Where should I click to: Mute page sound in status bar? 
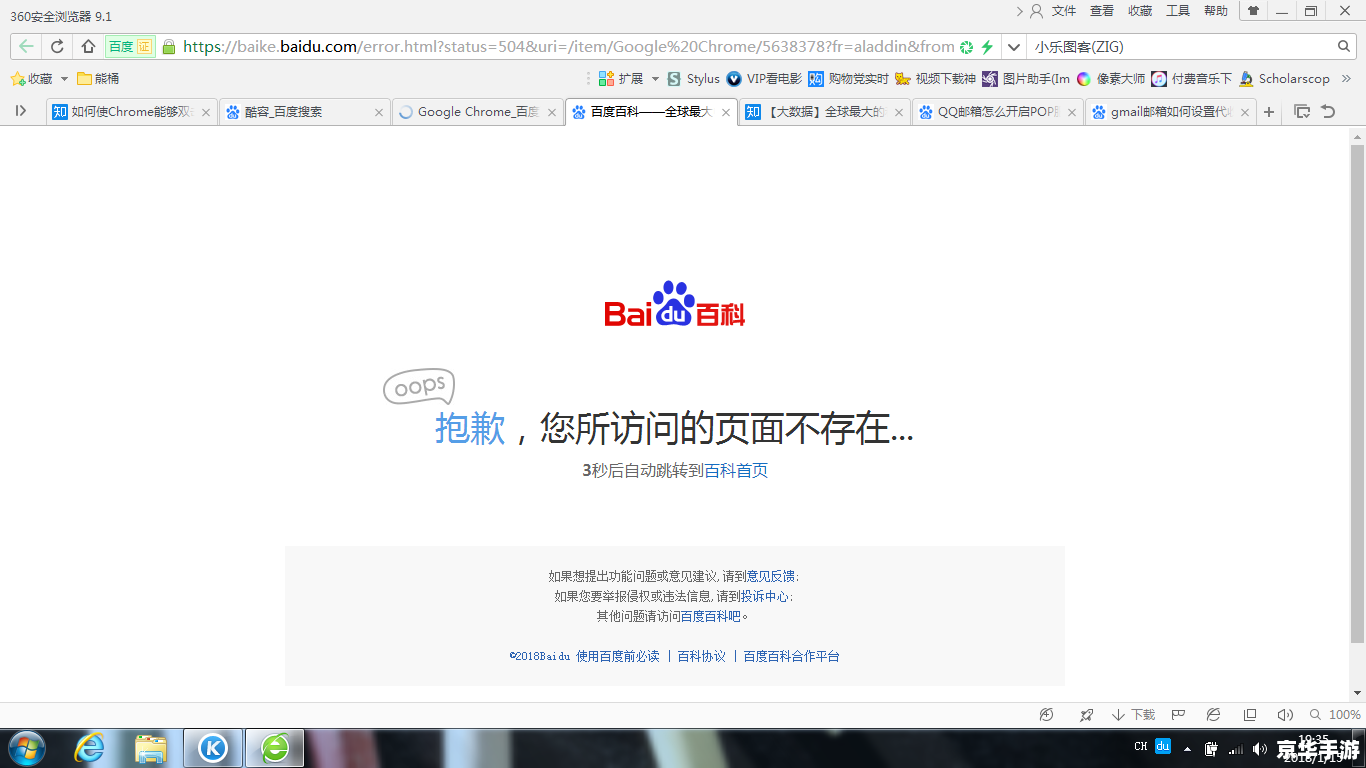1285,715
